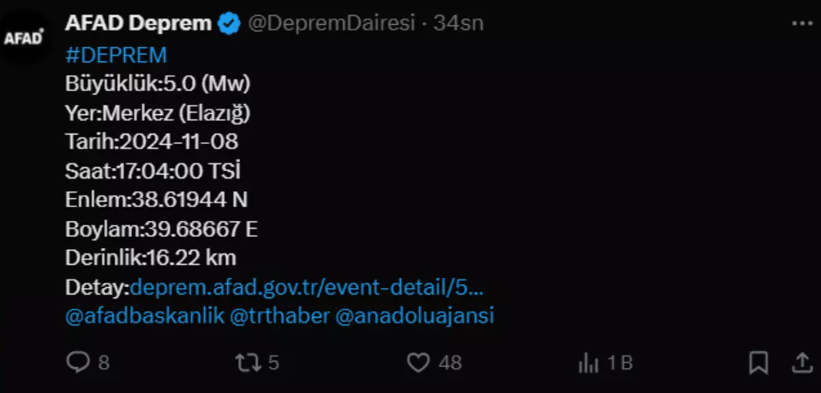
Task: Click the AFAD Deprem account name
Action: (138, 24)
